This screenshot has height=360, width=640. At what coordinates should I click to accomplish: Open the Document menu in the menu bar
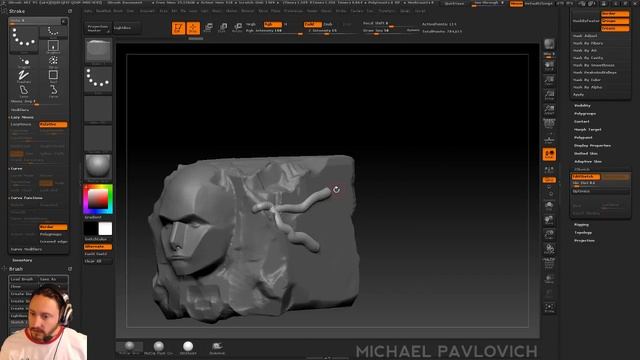tap(147, 11)
